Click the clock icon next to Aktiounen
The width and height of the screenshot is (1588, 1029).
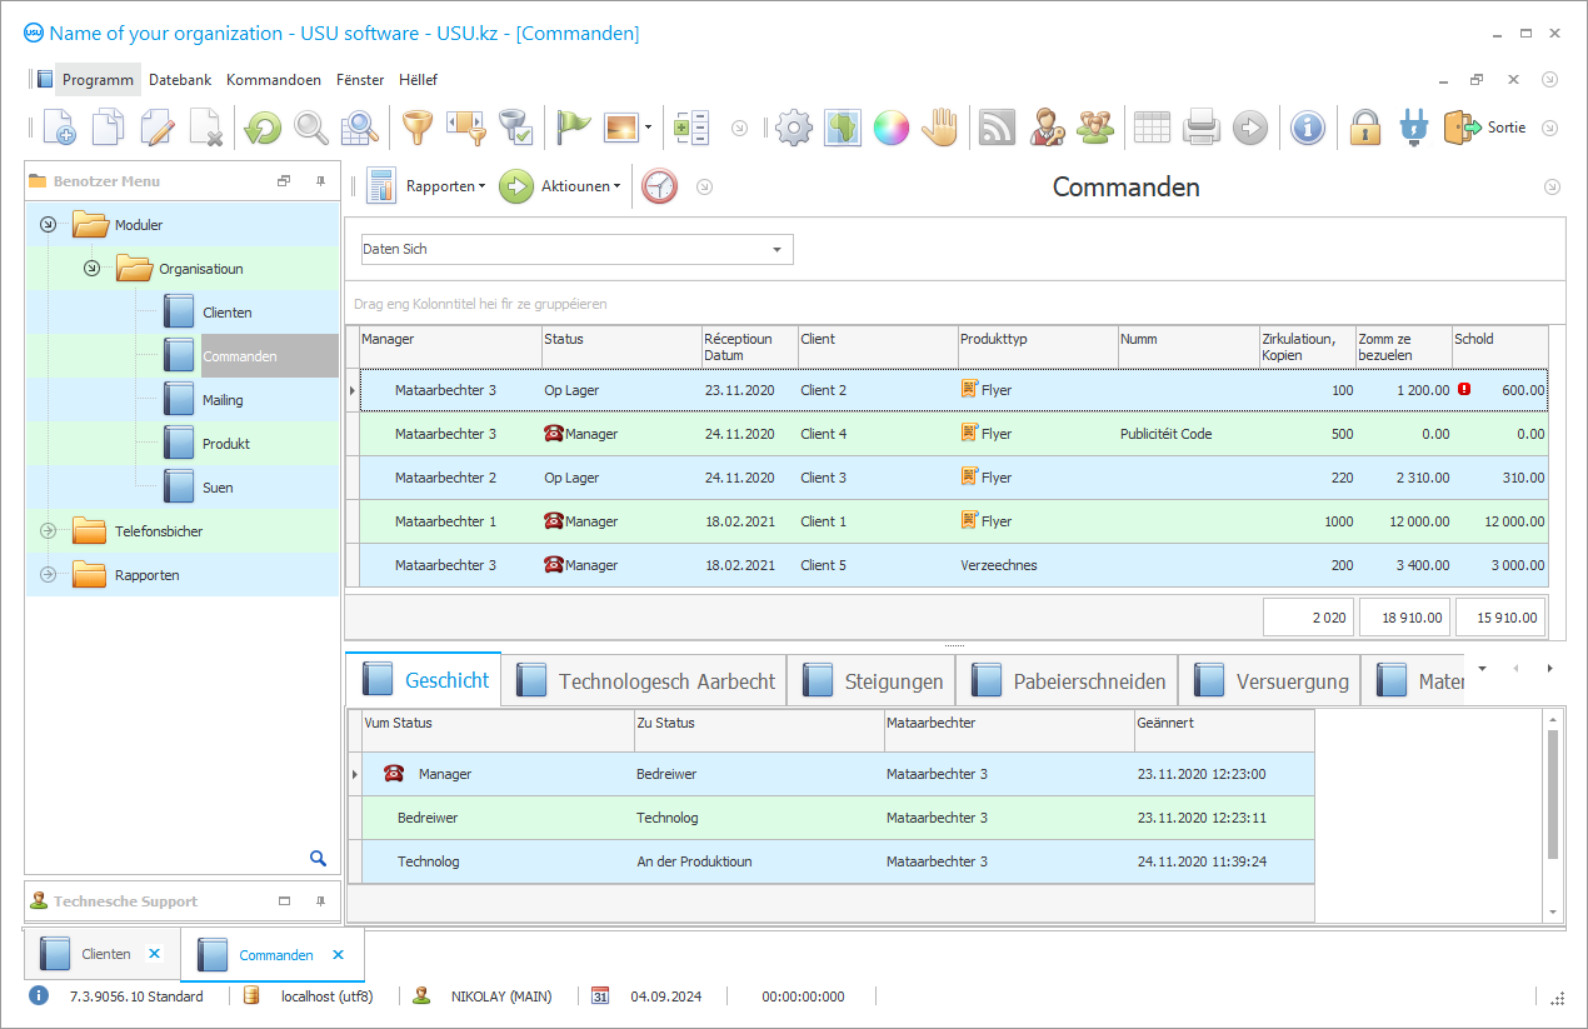(659, 187)
